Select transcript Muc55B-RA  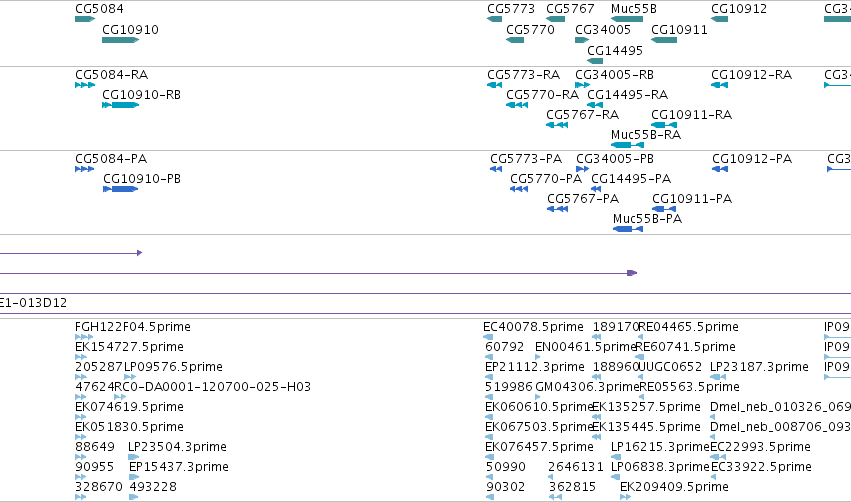pyautogui.click(x=627, y=145)
